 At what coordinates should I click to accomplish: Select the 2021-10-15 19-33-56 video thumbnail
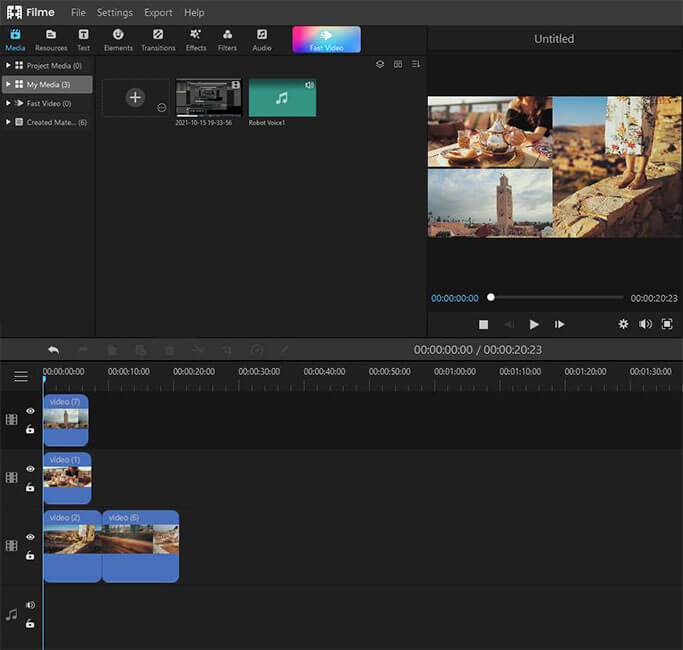click(x=209, y=98)
